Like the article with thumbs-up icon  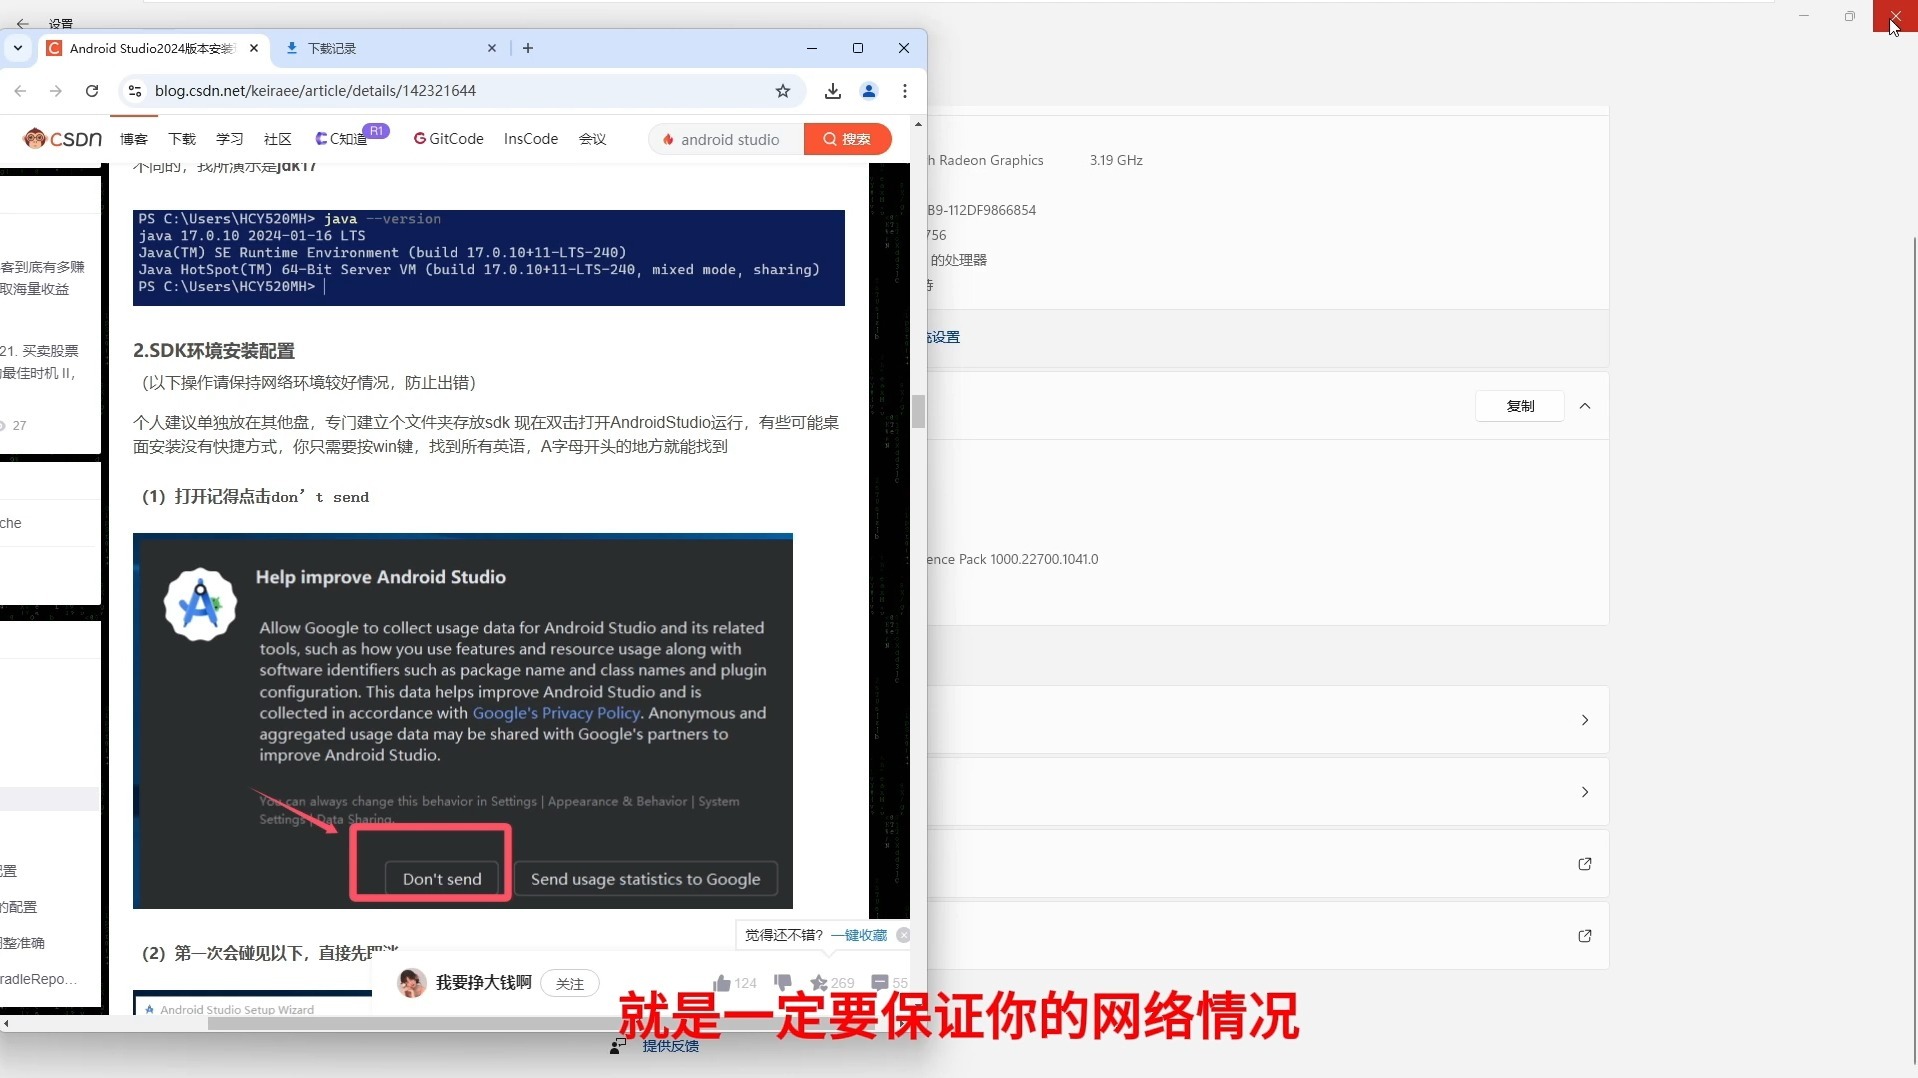pyautogui.click(x=722, y=983)
